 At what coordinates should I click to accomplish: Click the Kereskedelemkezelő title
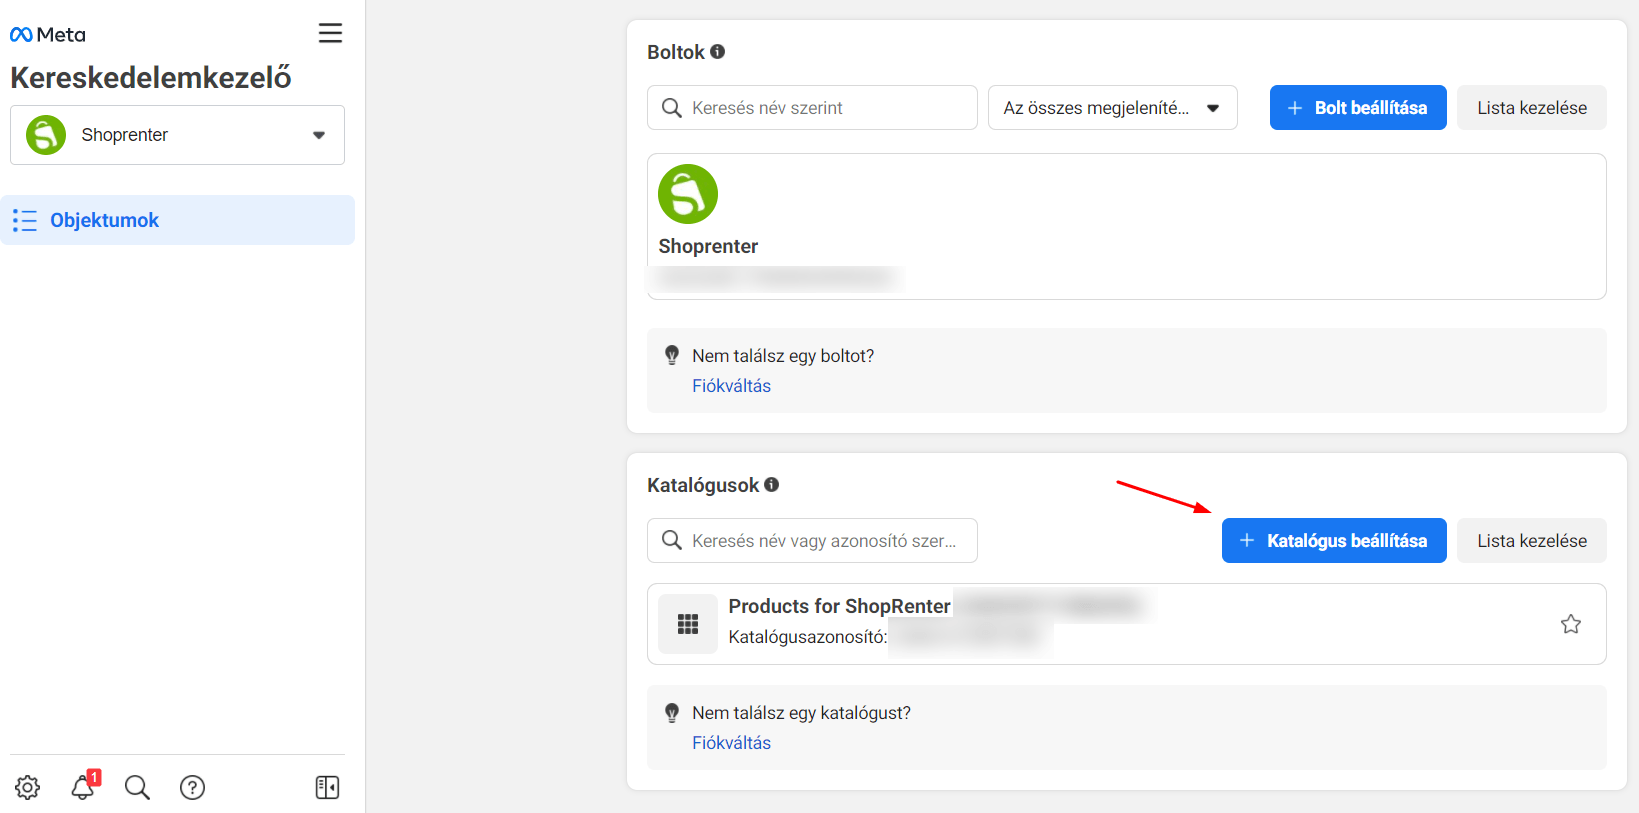(x=151, y=77)
